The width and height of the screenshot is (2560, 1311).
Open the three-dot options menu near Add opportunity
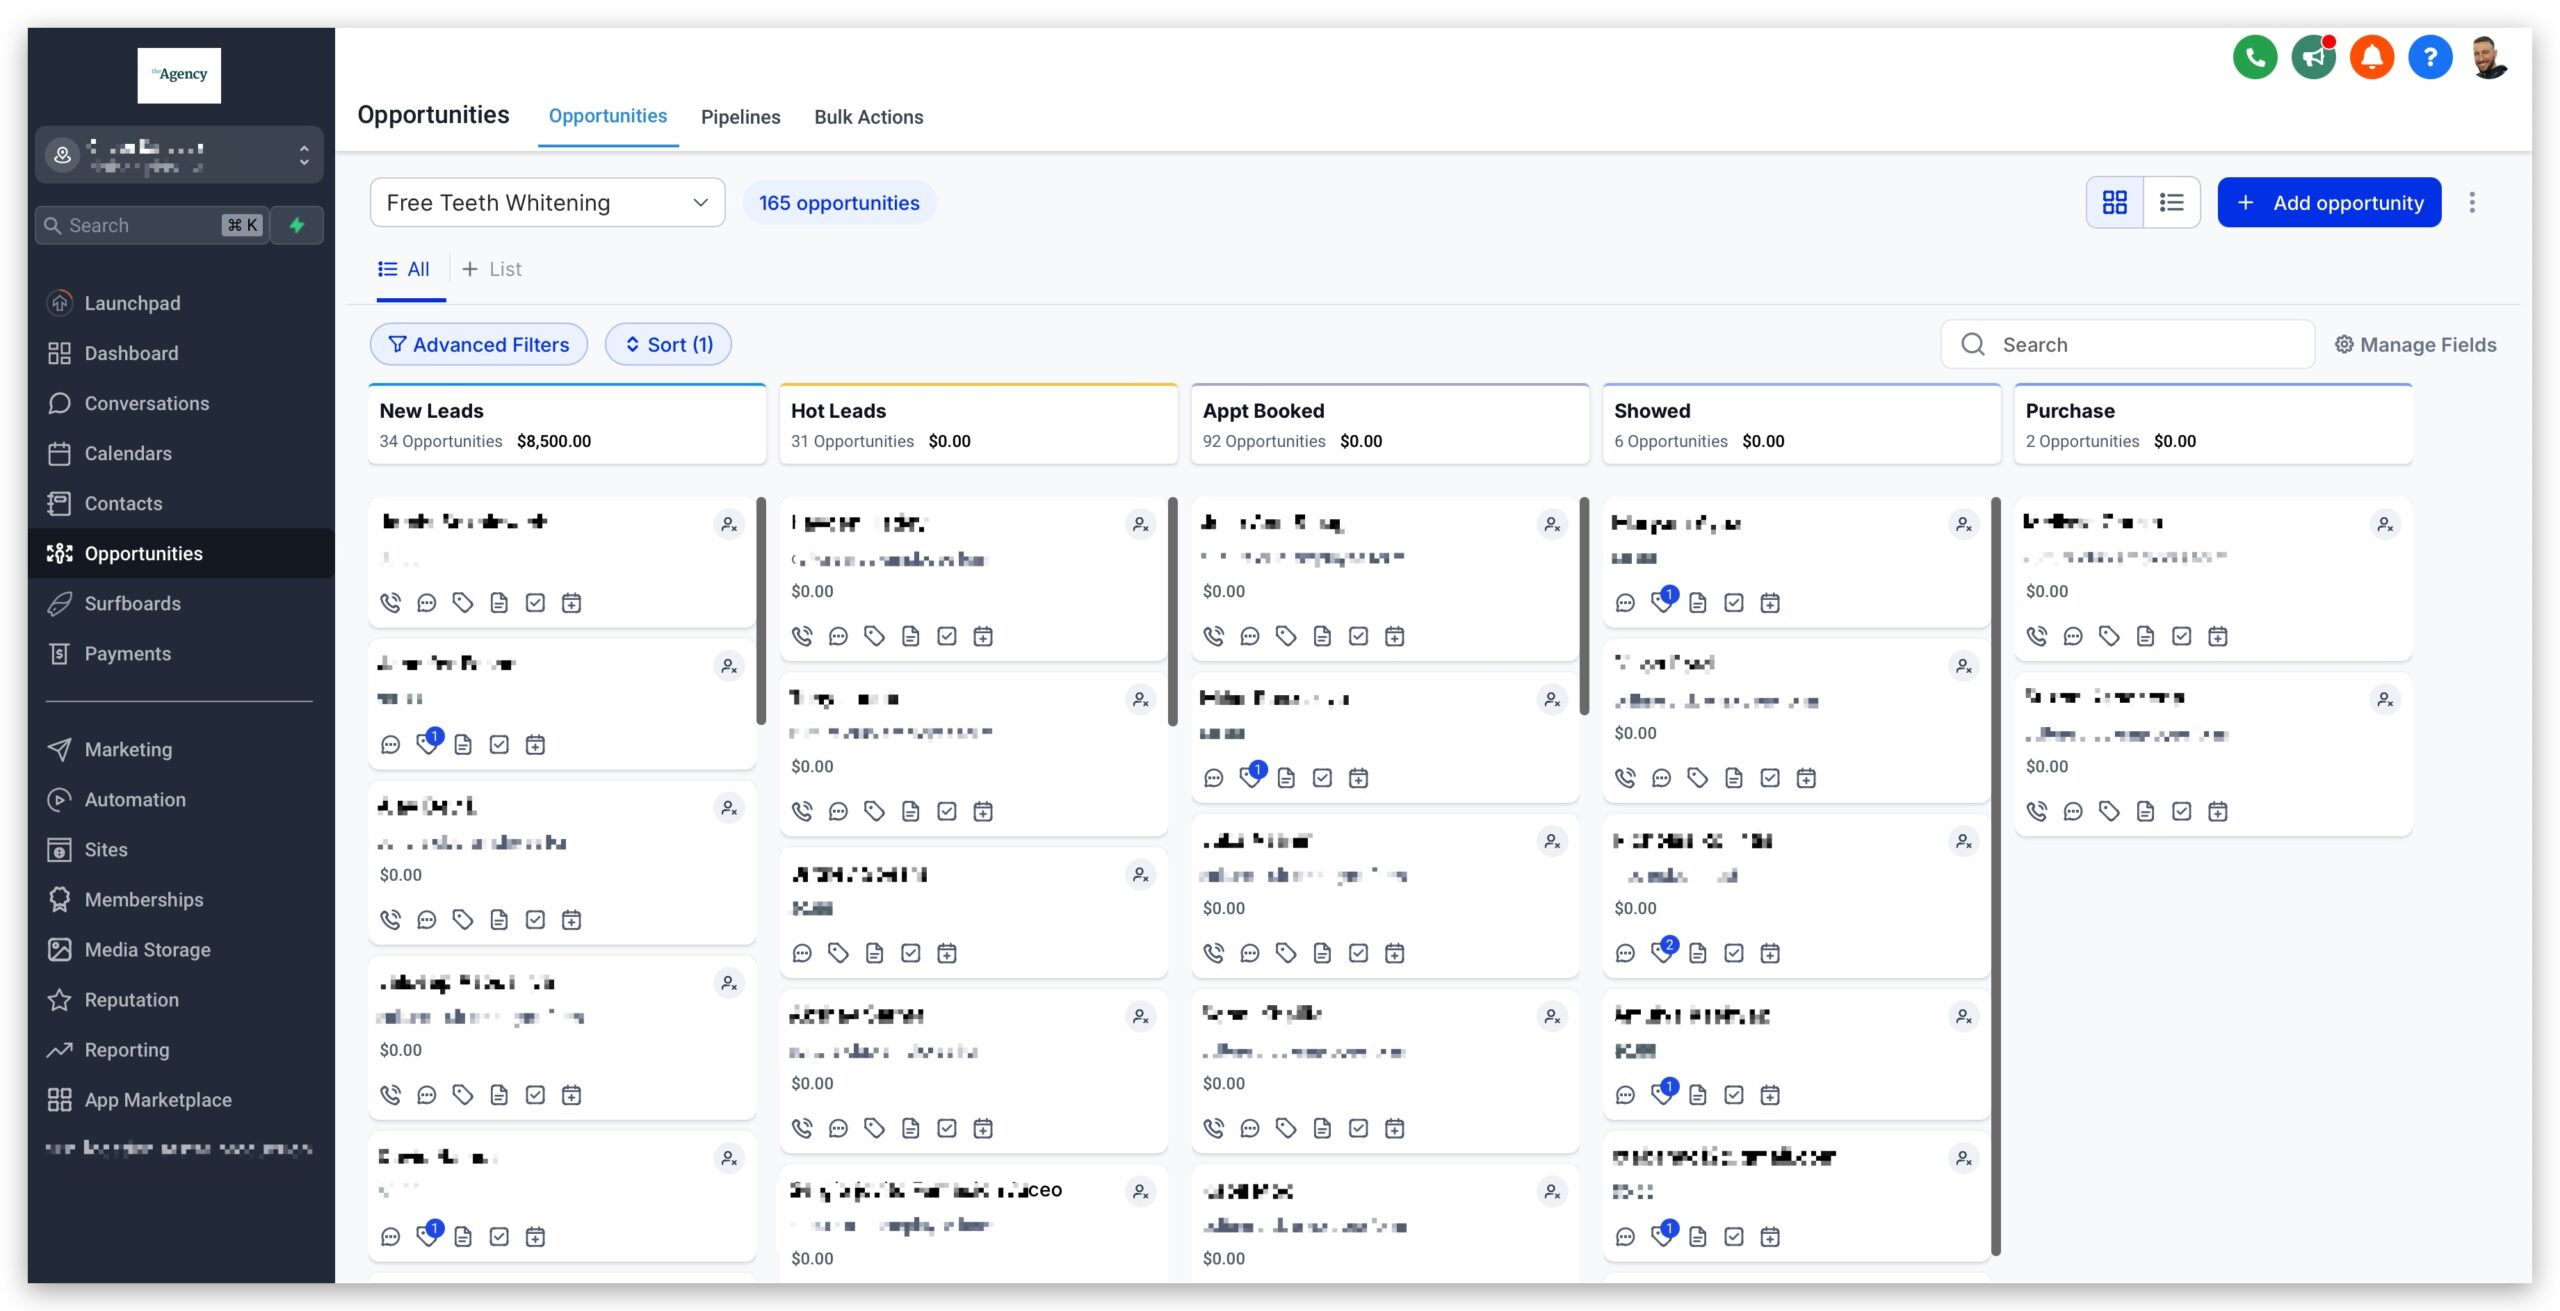point(2471,202)
